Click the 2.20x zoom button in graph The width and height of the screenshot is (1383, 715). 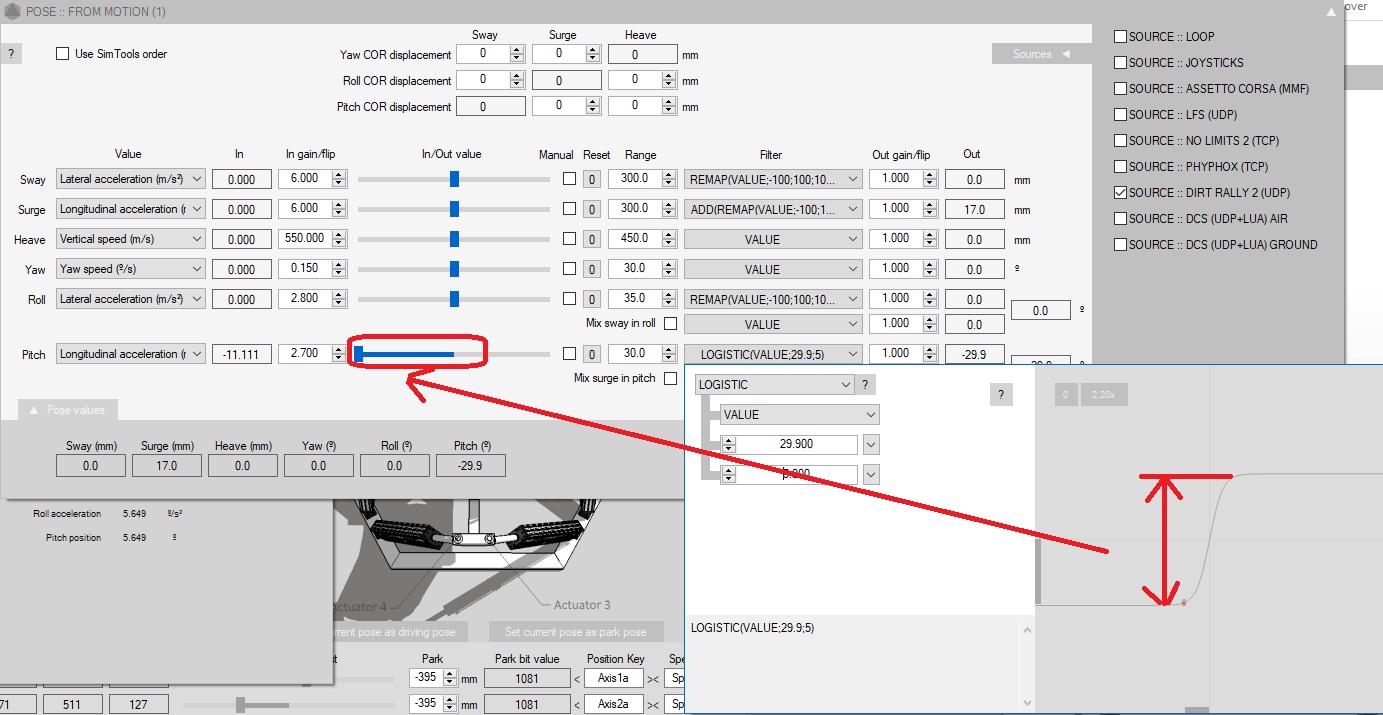[x=1102, y=395]
